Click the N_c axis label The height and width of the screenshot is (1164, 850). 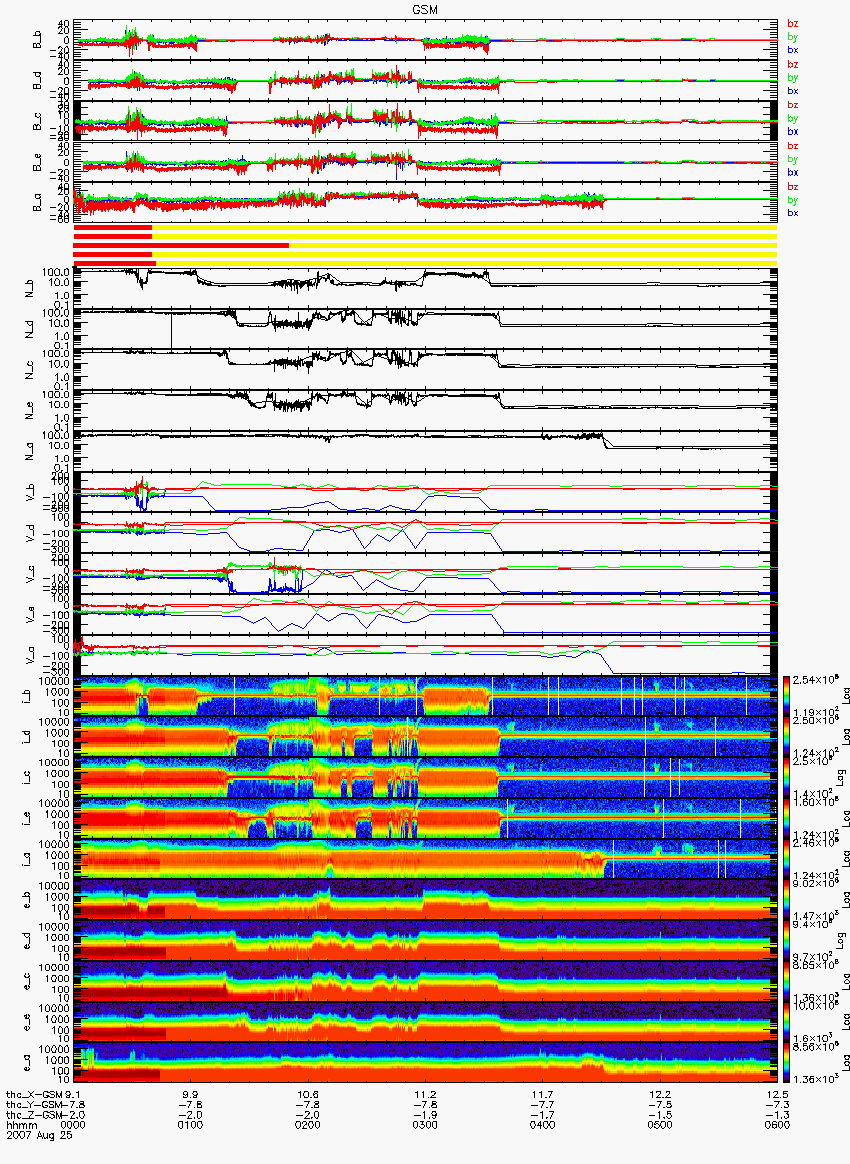click(31, 370)
